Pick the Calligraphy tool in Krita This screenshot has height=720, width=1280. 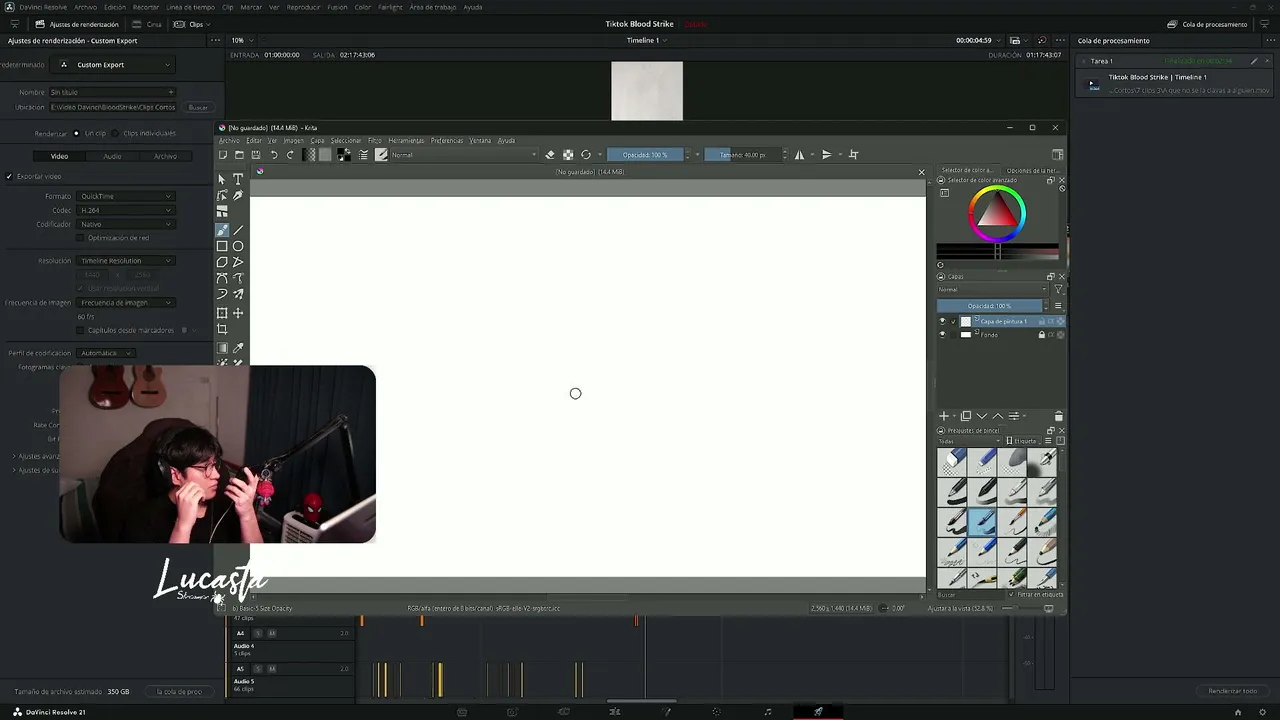pos(238,195)
